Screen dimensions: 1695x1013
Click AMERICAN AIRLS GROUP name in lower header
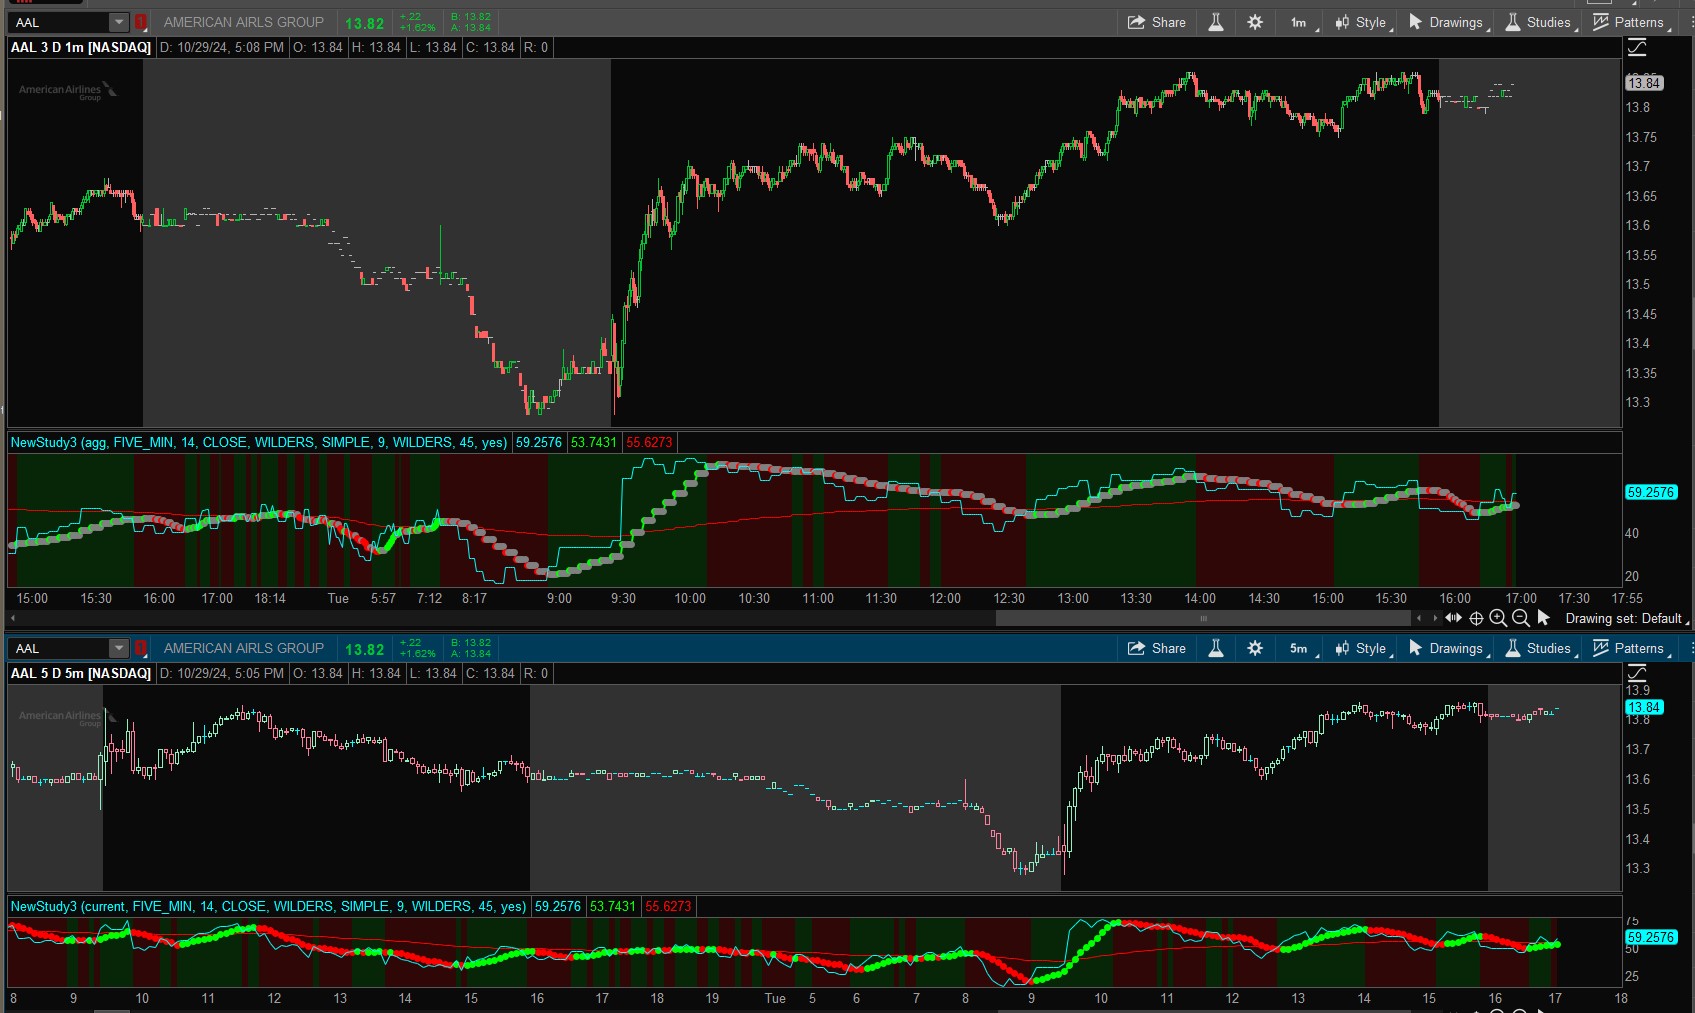(244, 648)
